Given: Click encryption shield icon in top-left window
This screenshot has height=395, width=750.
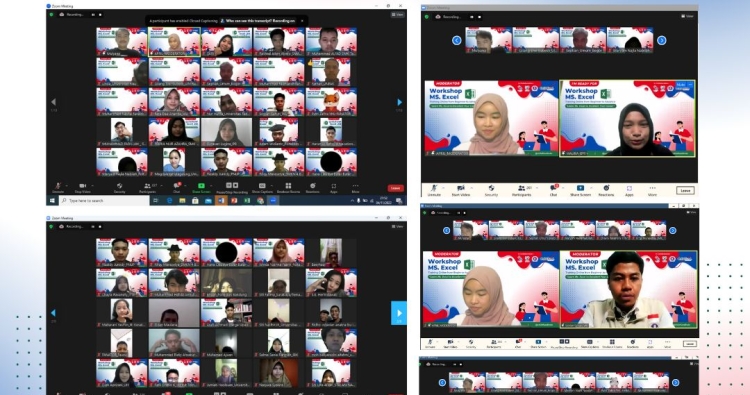Looking at the screenshot, I should point(51,15).
